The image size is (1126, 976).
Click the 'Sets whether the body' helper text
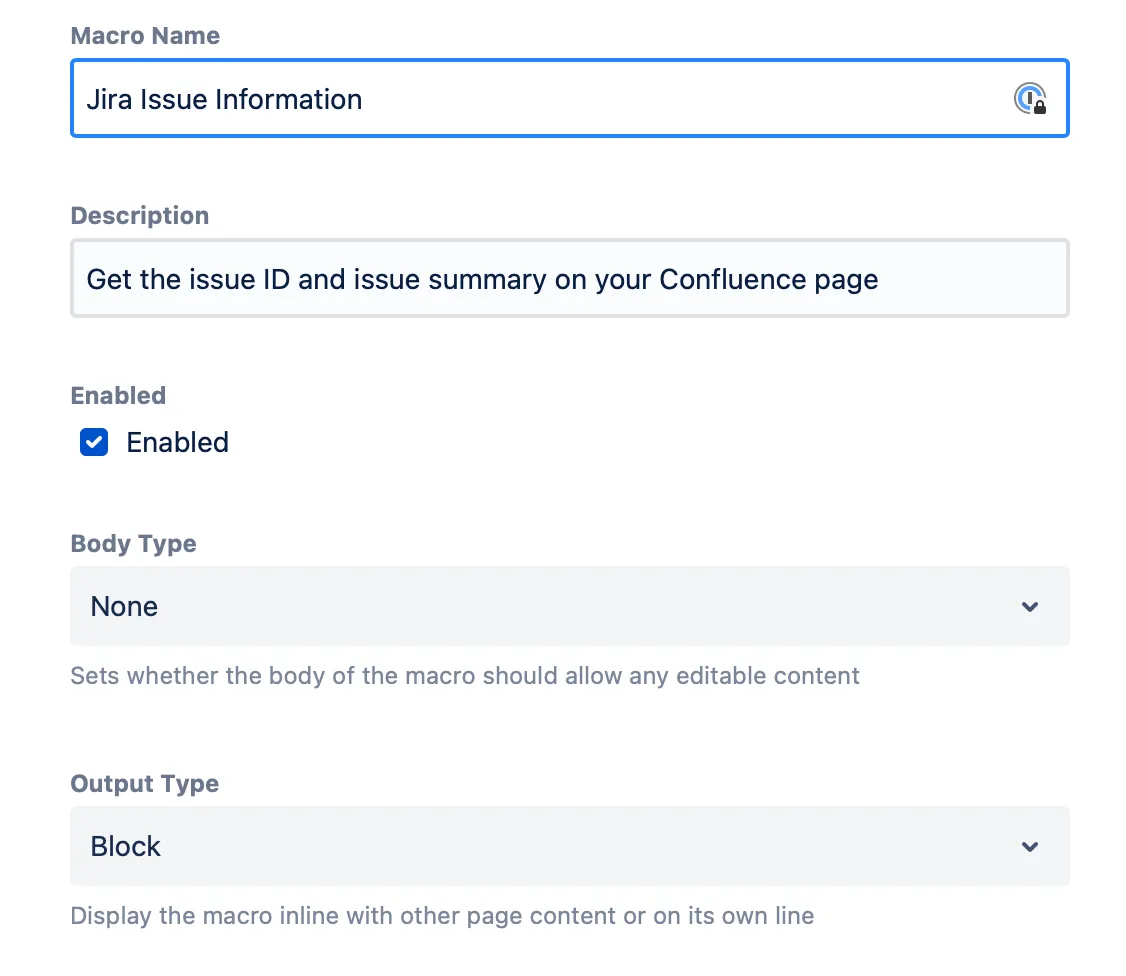click(x=465, y=676)
